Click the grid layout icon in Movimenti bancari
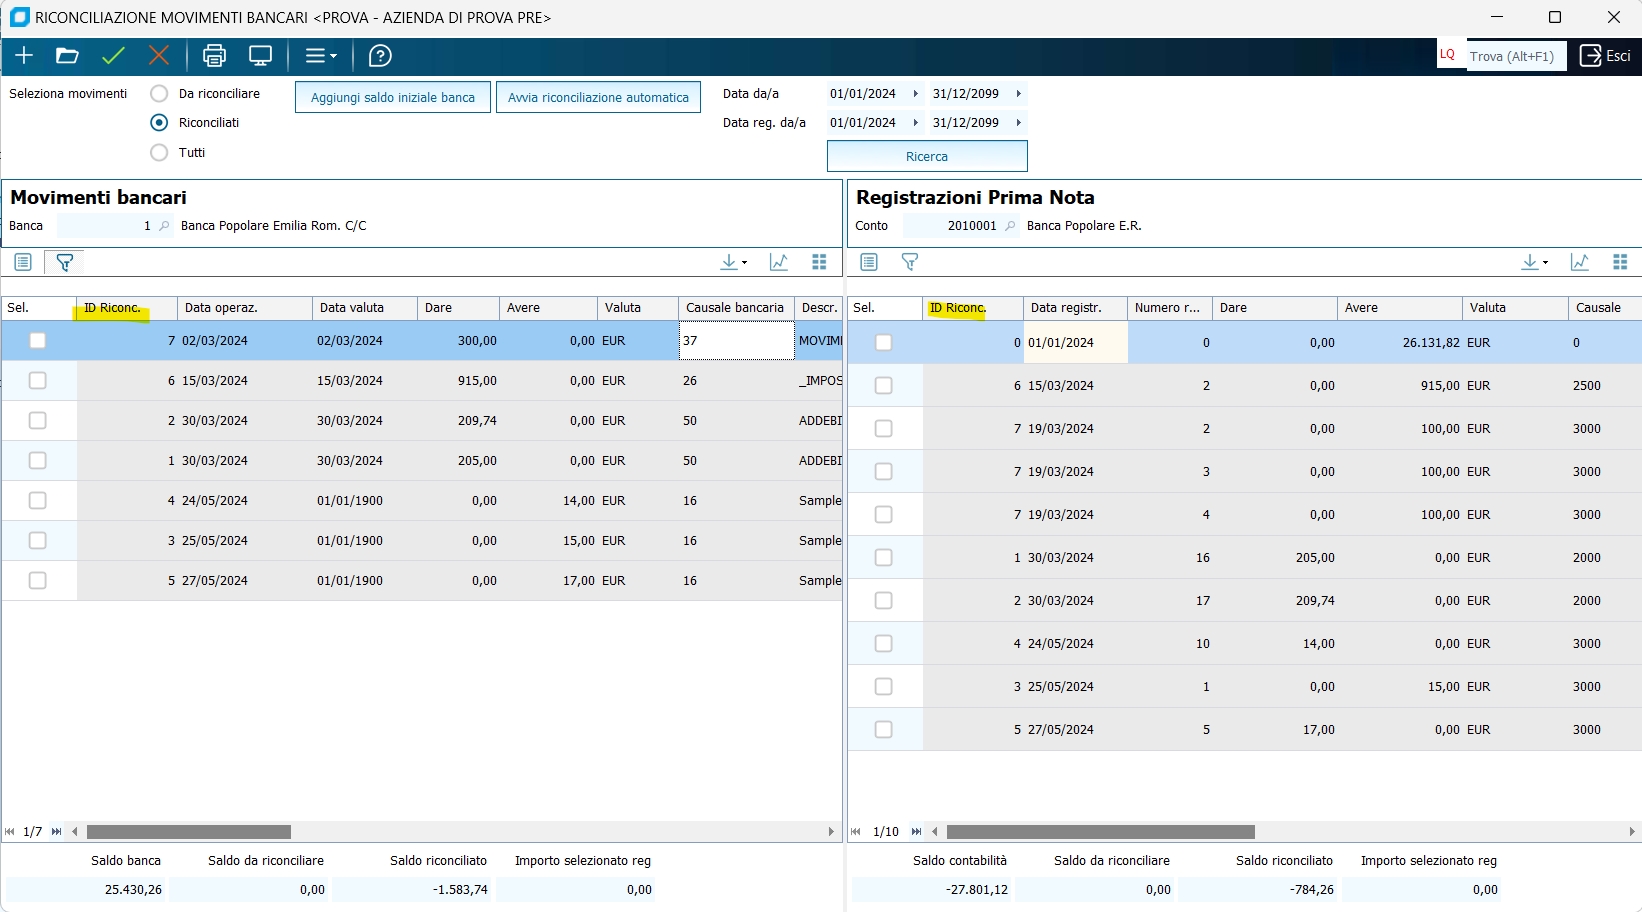 pos(819,262)
